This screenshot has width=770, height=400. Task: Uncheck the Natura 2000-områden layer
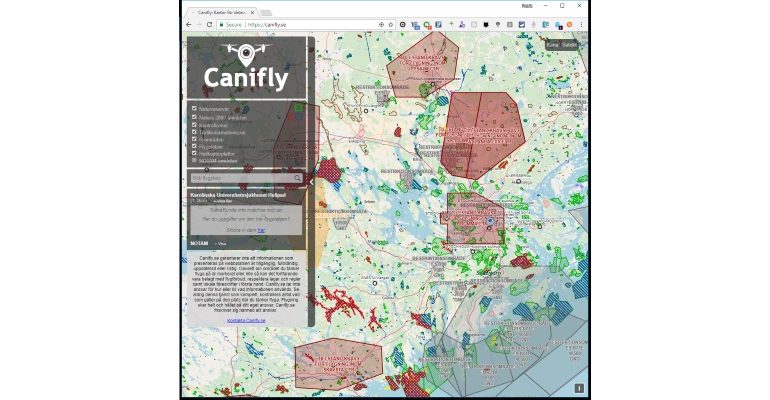coord(194,117)
